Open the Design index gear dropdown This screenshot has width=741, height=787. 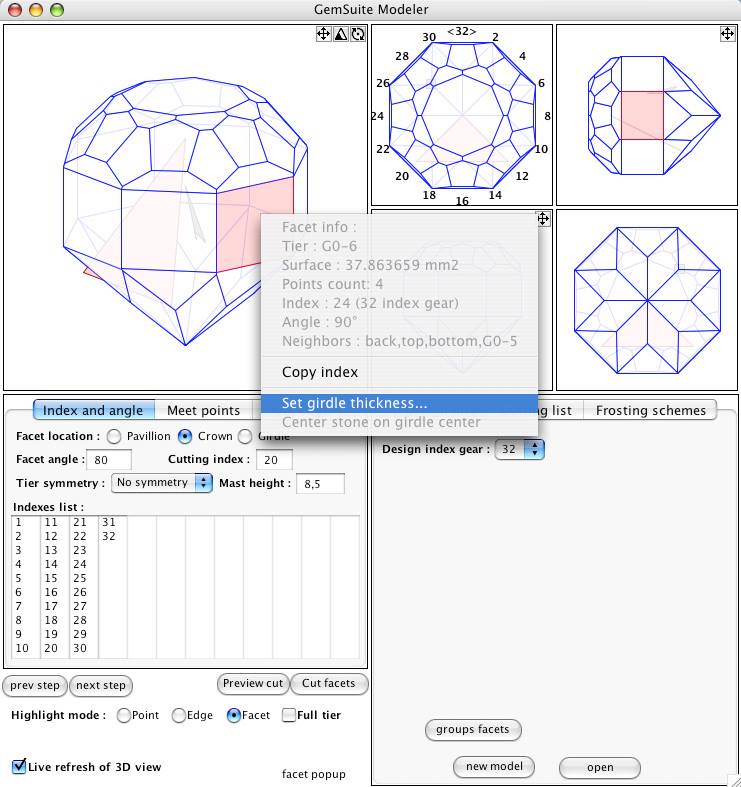coord(520,449)
